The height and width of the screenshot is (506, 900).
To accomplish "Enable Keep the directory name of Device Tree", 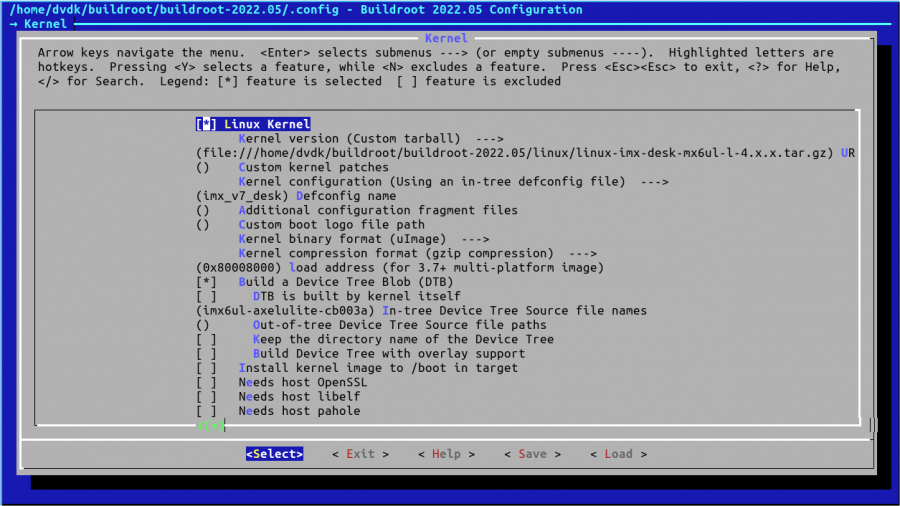I will coord(206,339).
